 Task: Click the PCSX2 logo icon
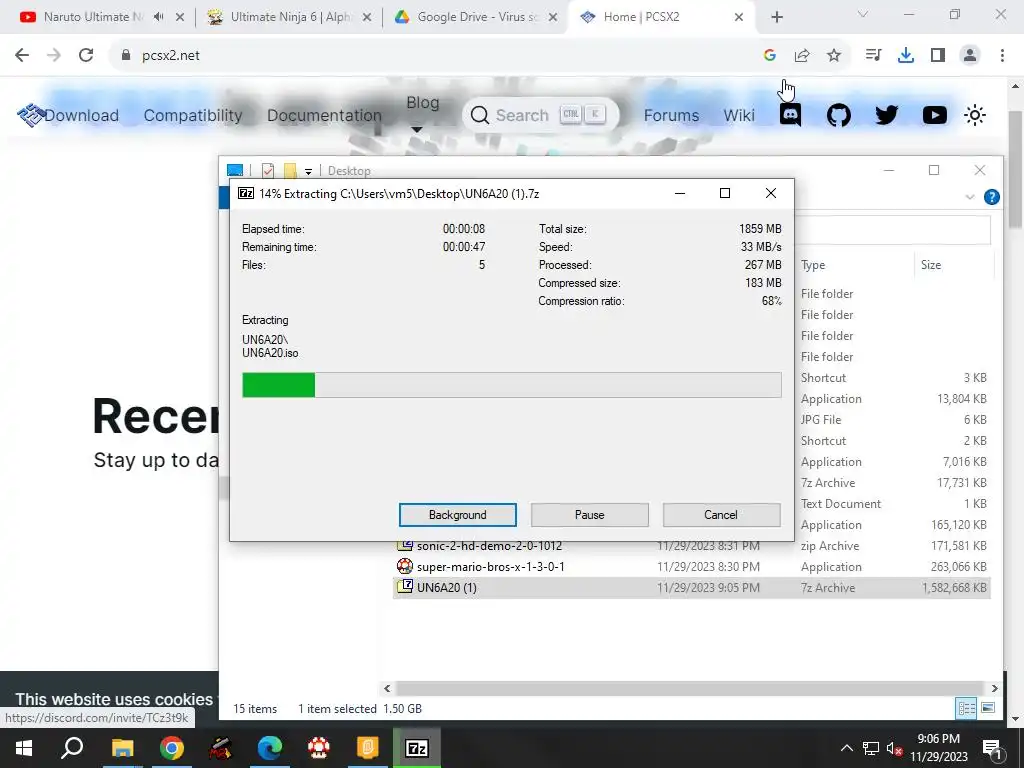30,116
